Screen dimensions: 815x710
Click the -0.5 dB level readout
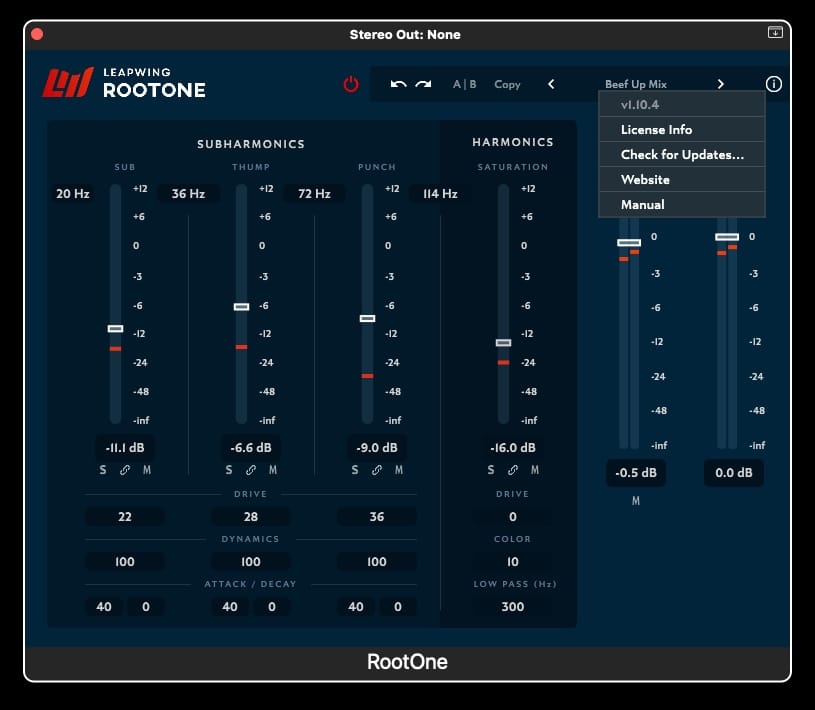tap(636, 472)
